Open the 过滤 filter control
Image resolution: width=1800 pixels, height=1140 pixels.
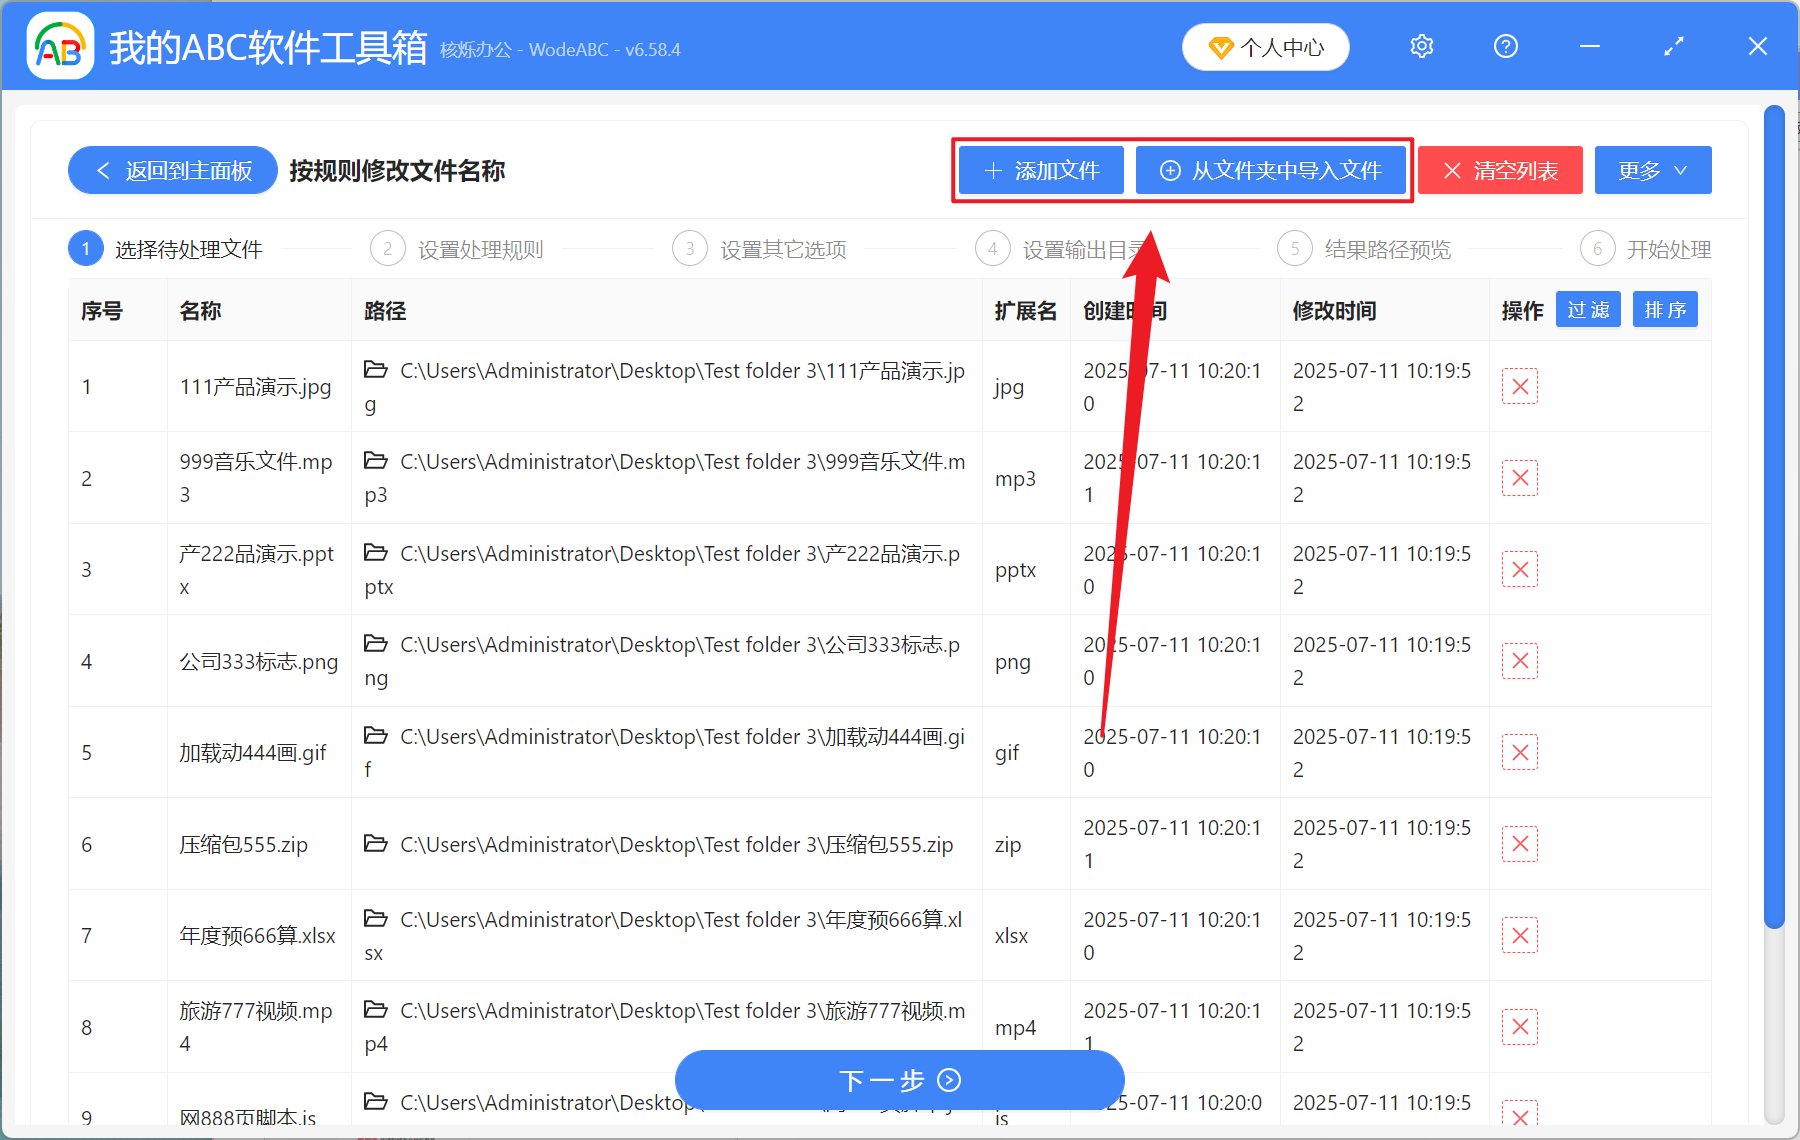[x=1587, y=310]
